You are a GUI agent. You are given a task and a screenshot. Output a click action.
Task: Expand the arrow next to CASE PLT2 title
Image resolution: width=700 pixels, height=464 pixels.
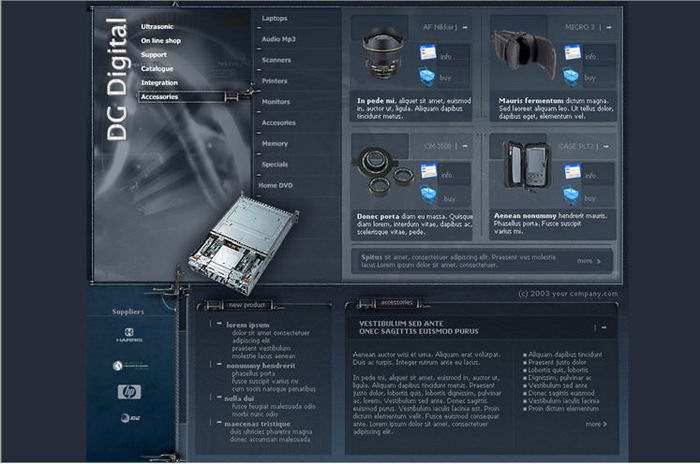pos(608,146)
